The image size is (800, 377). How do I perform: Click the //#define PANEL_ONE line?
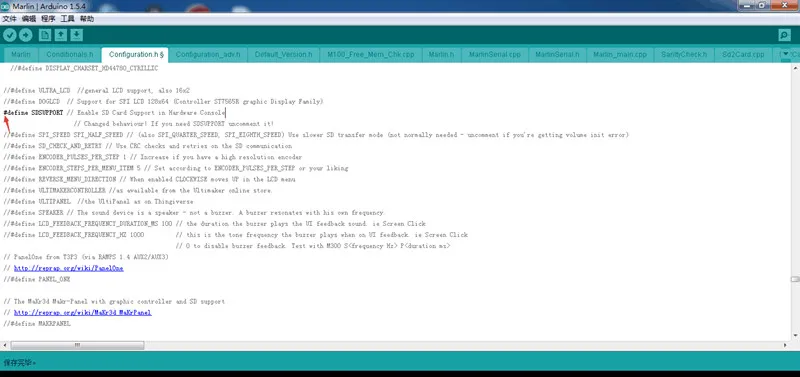37,280
